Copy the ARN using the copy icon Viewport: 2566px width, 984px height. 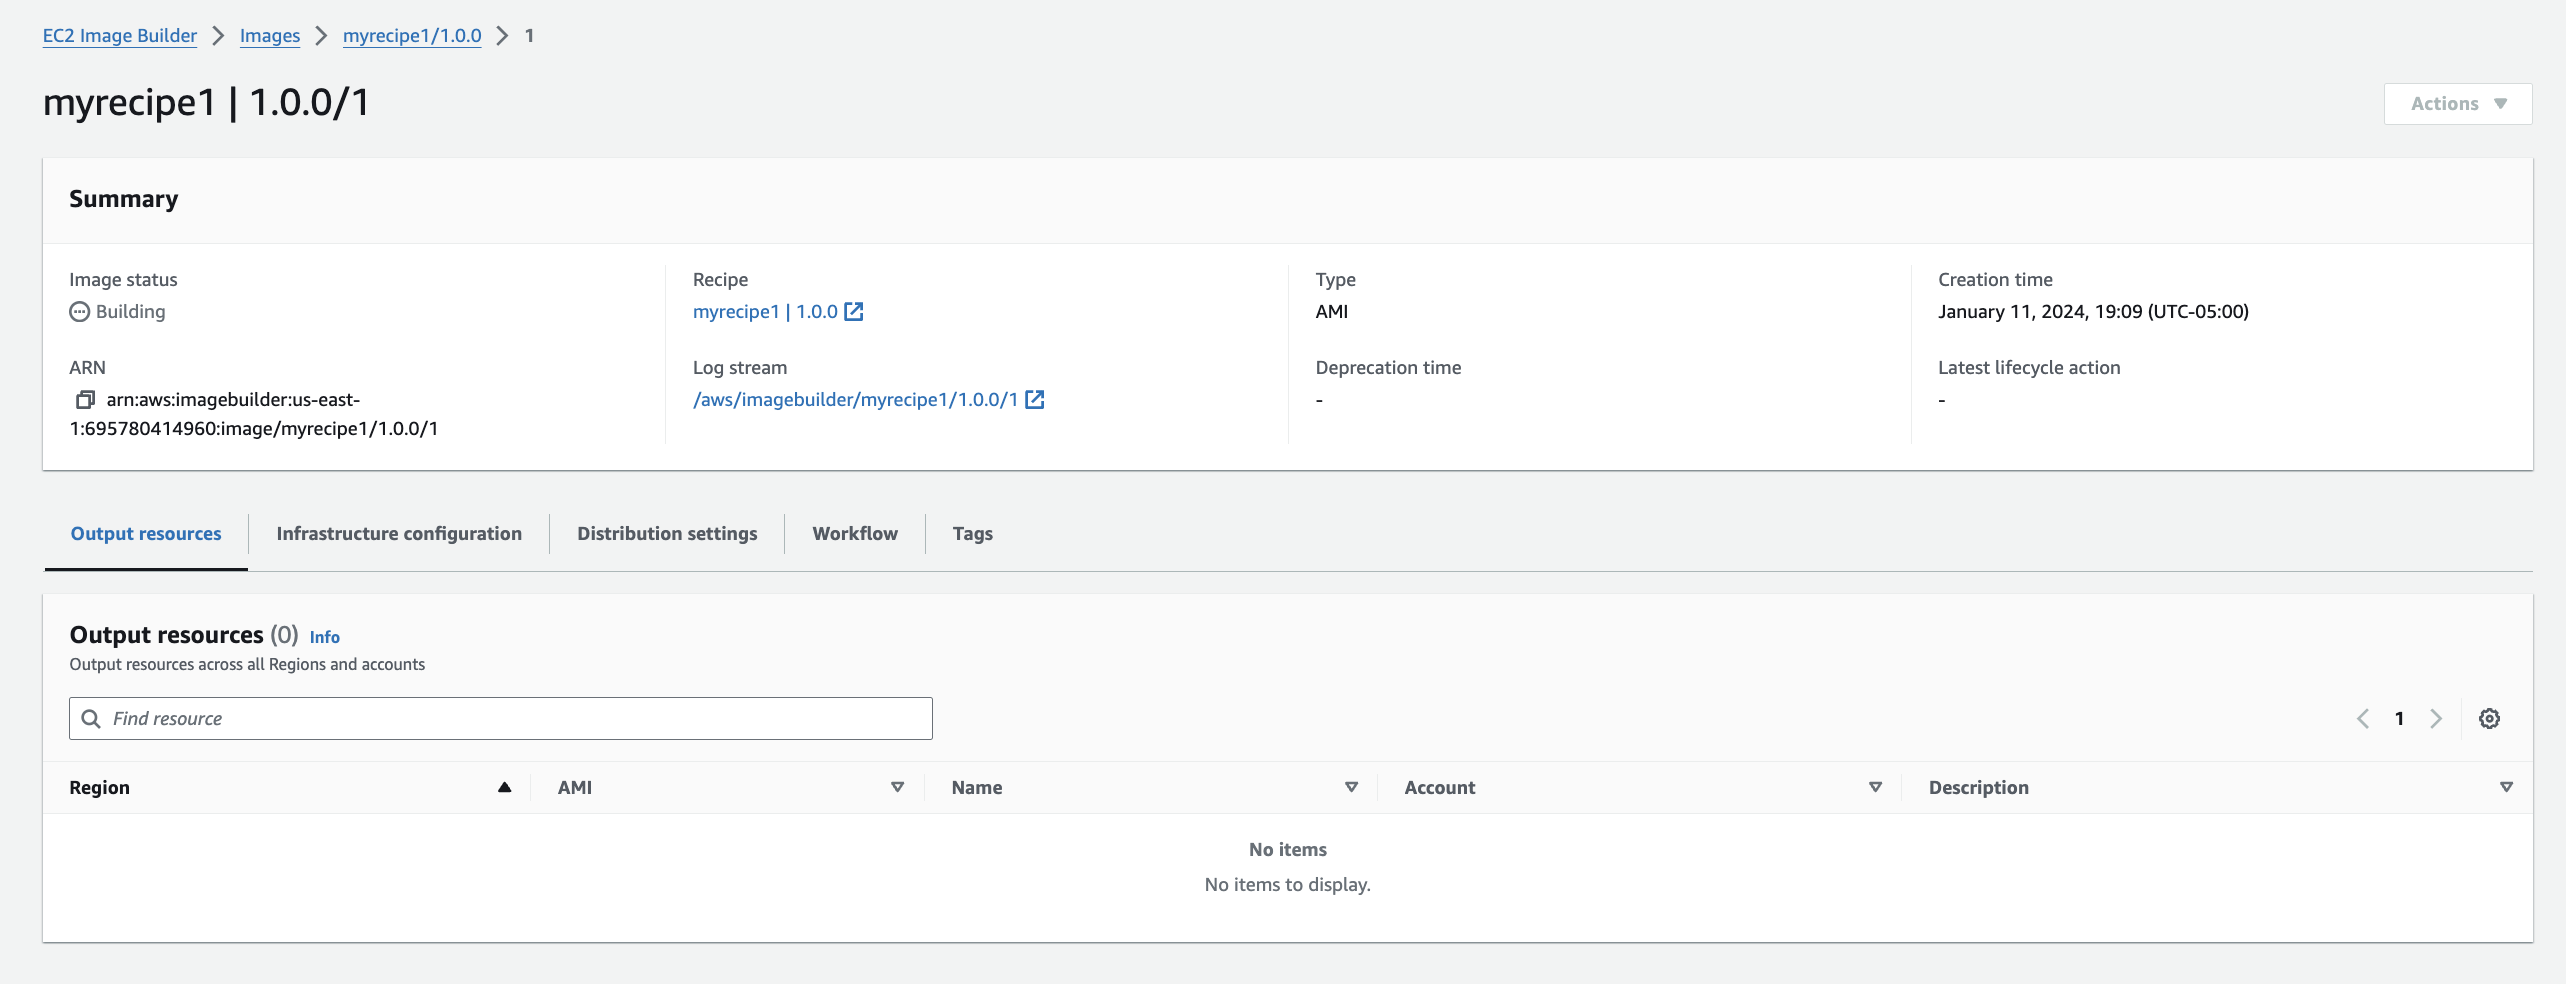[85, 400]
